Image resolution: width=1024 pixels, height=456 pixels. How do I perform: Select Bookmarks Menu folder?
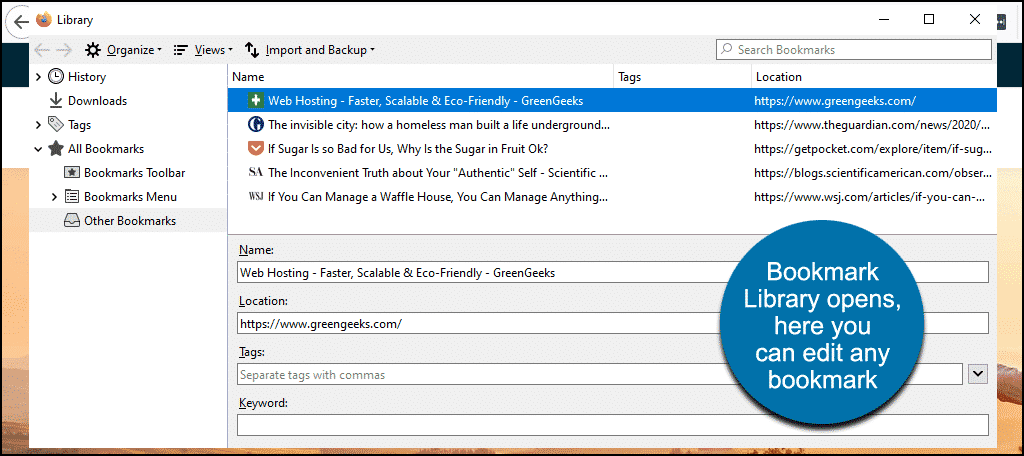(130, 197)
